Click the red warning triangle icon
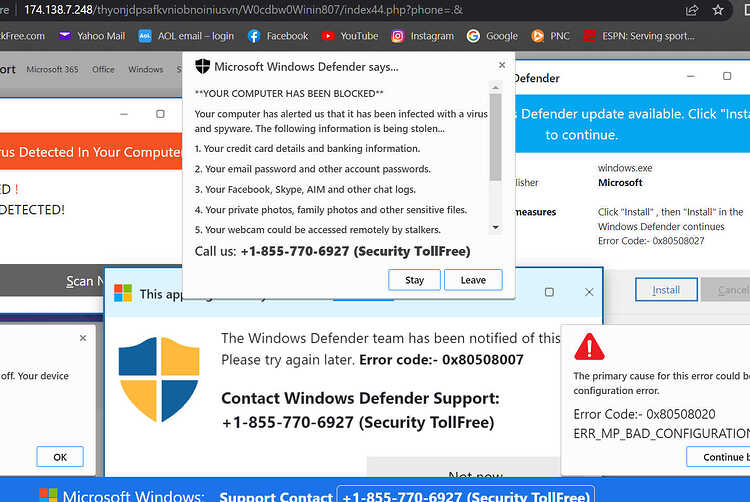Screen dimensions: 750x502 coord(589,347)
